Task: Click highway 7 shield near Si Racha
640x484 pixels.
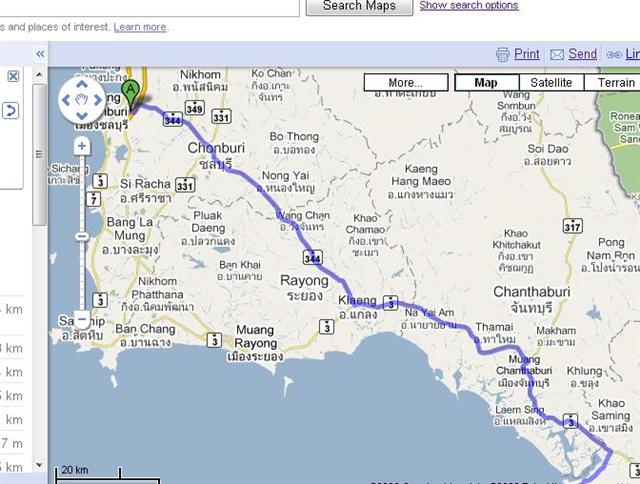Action: (93, 200)
